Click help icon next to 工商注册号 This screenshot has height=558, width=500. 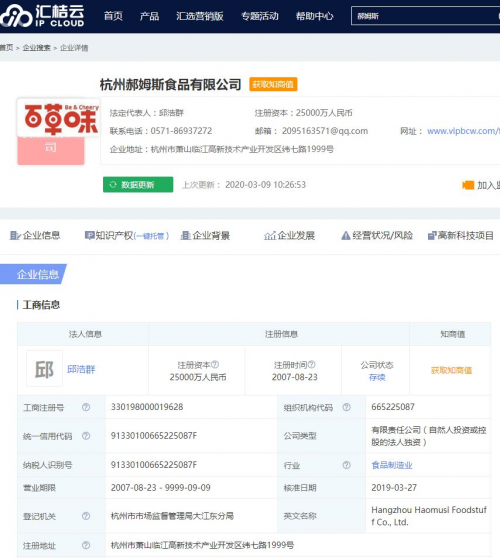tap(86, 407)
